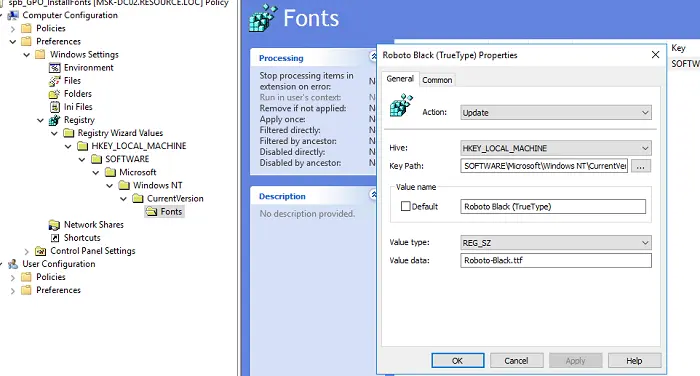Screen dimensions: 700x376
Task: Click the Computer Configuration icon
Action: [13, 15]
